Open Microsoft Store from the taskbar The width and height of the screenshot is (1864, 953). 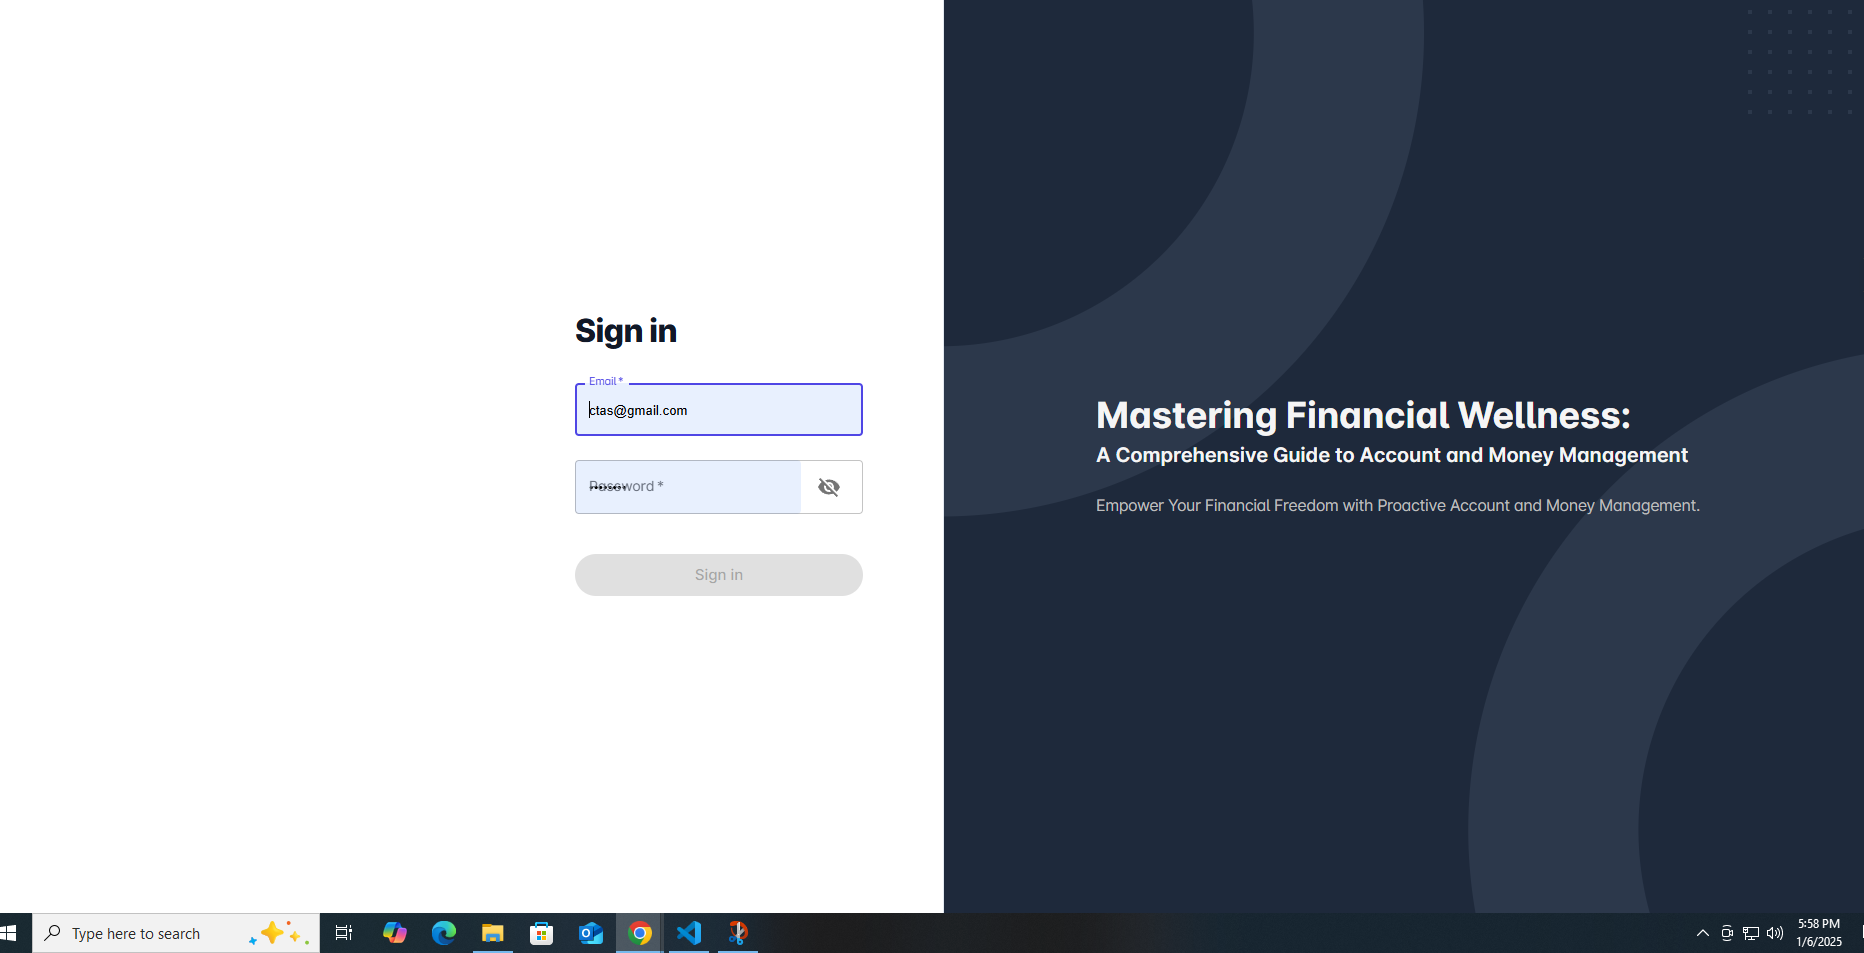click(541, 933)
